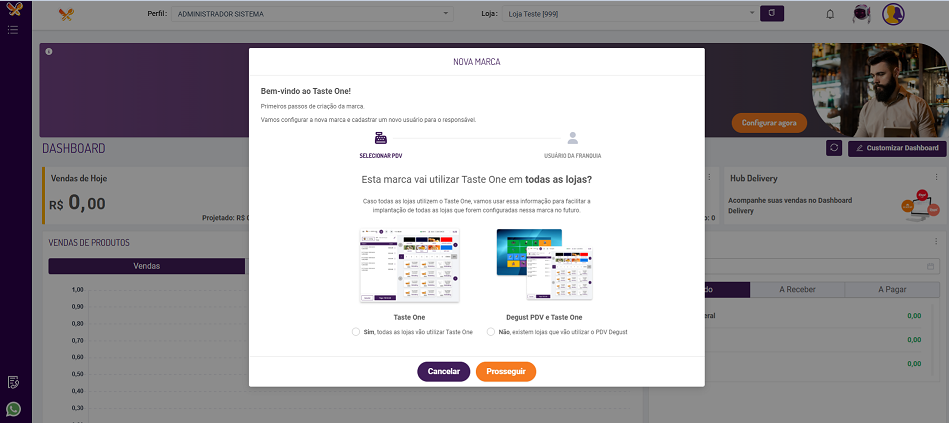The width and height of the screenshot is (949, 423).
Task: Click the Hub Delivery illustration icon
Action: point(922,206)
